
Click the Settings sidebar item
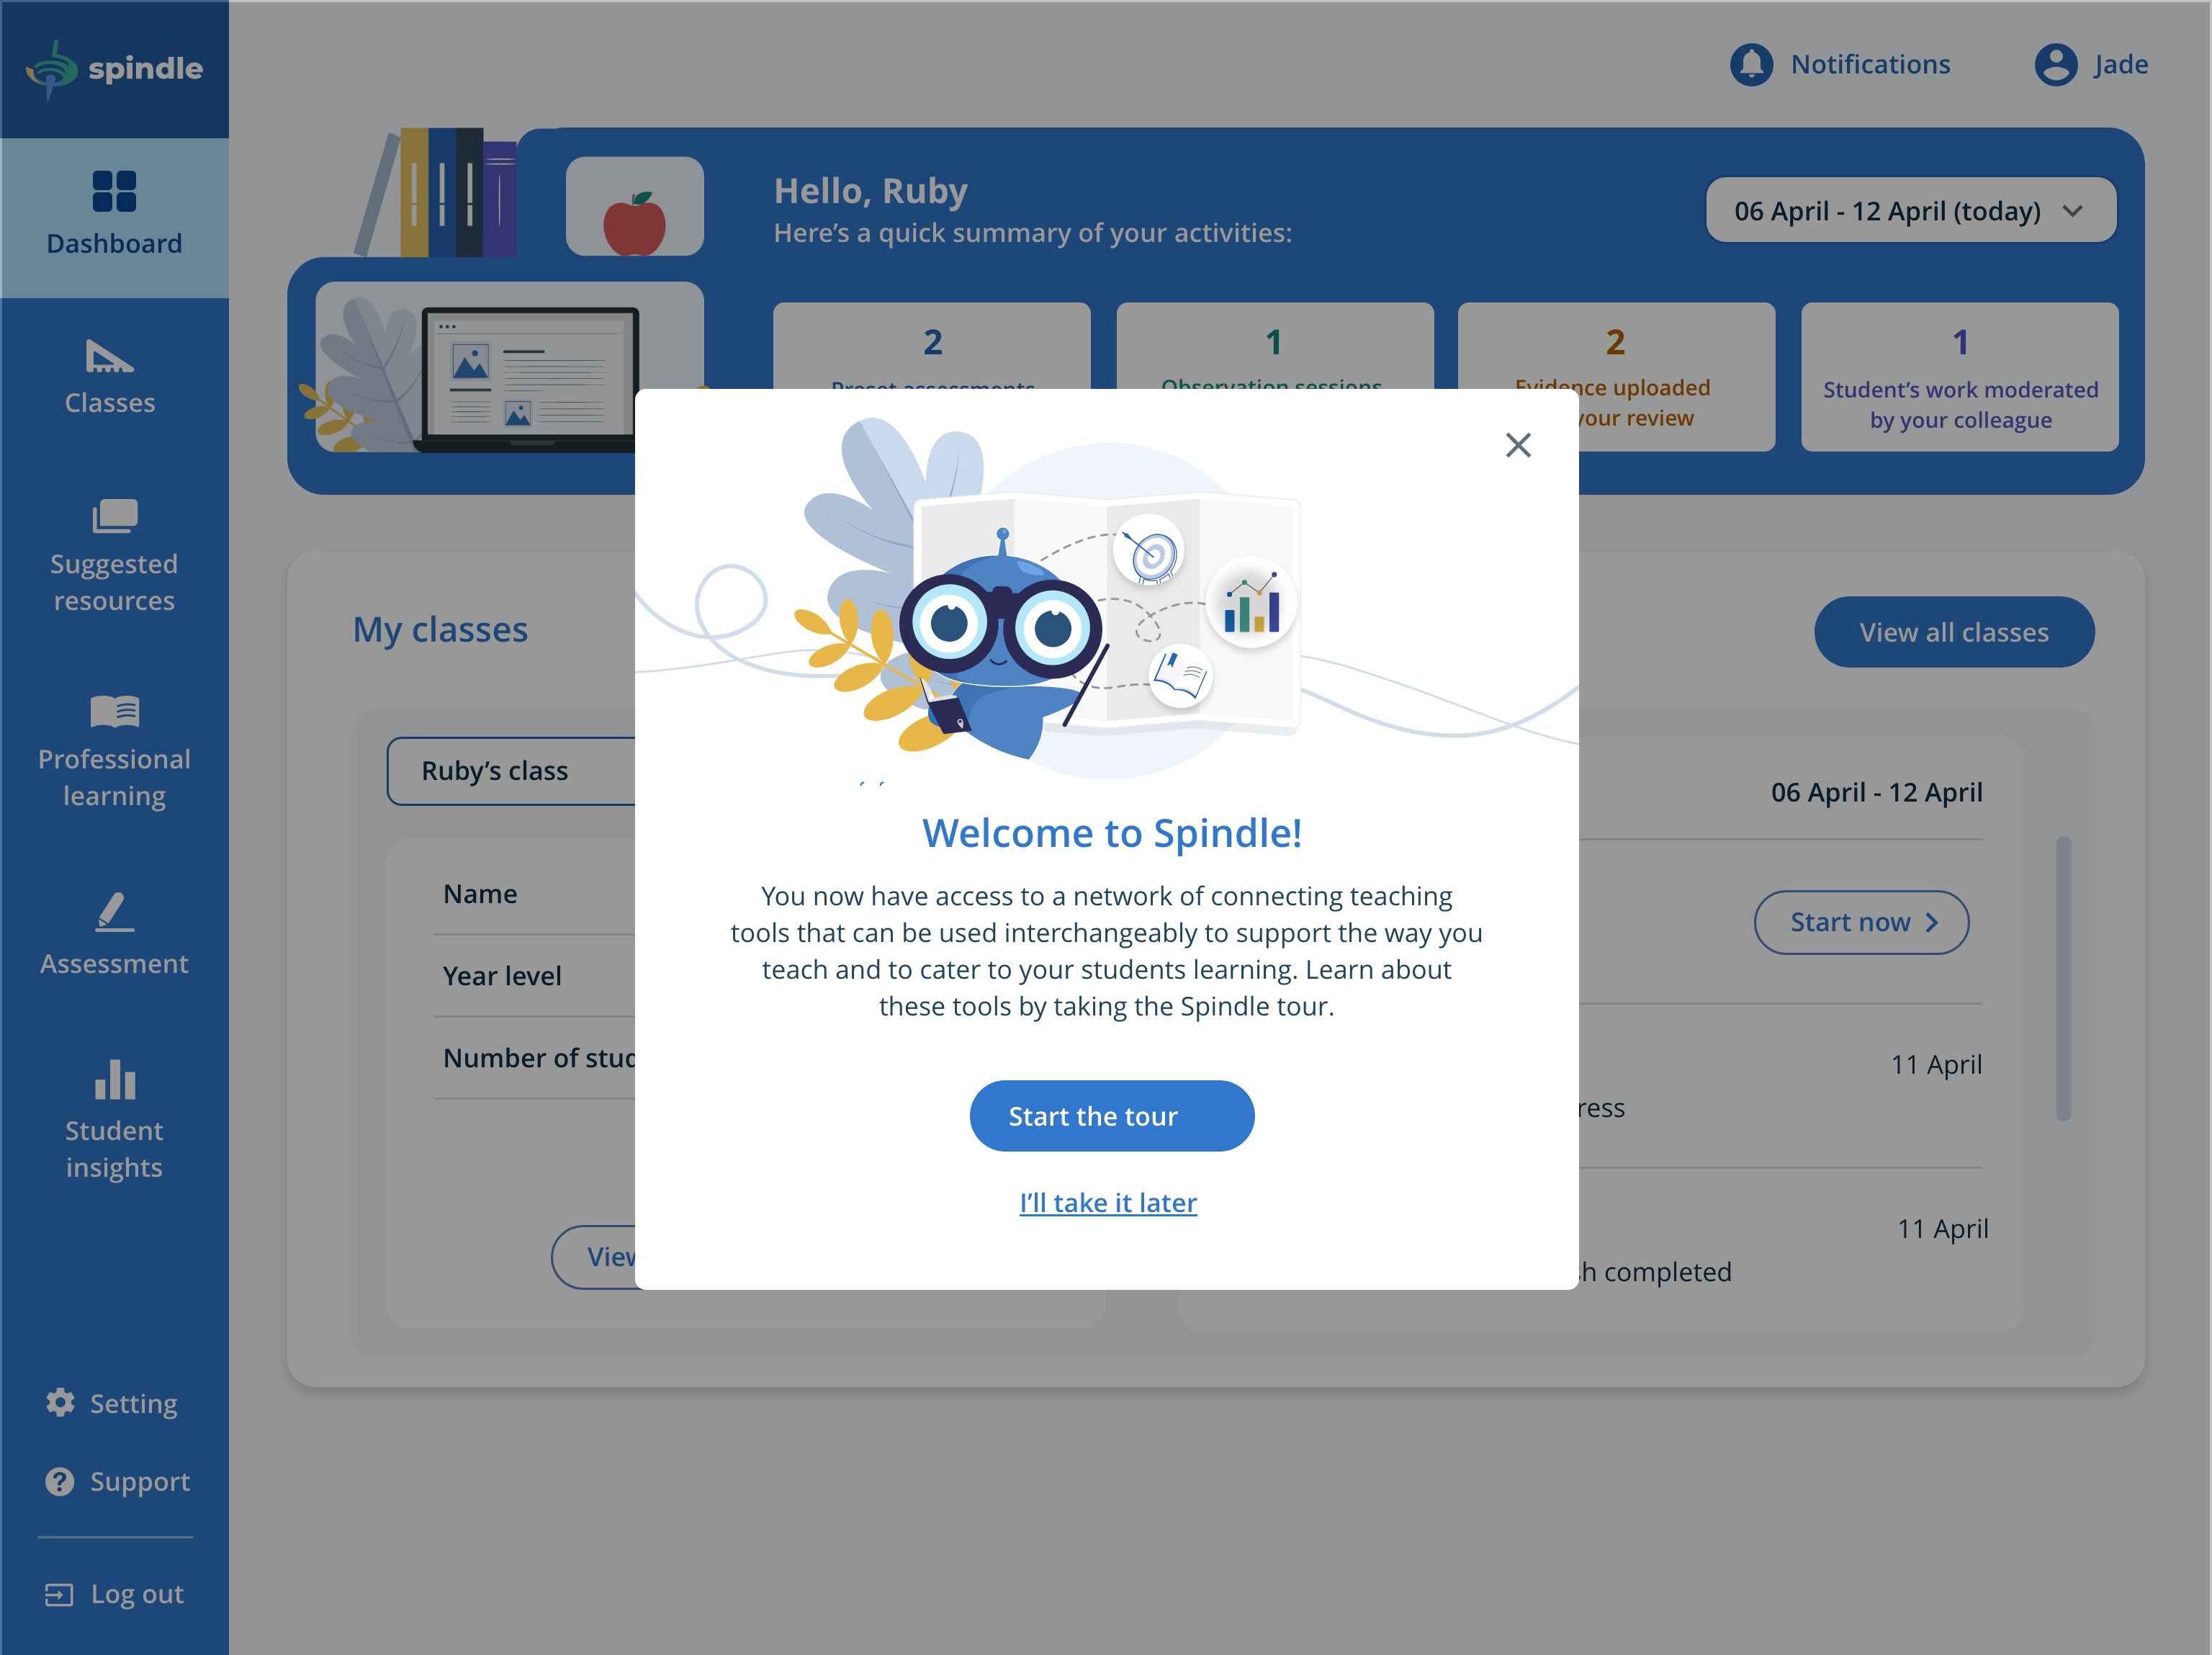click(113, 1401)
